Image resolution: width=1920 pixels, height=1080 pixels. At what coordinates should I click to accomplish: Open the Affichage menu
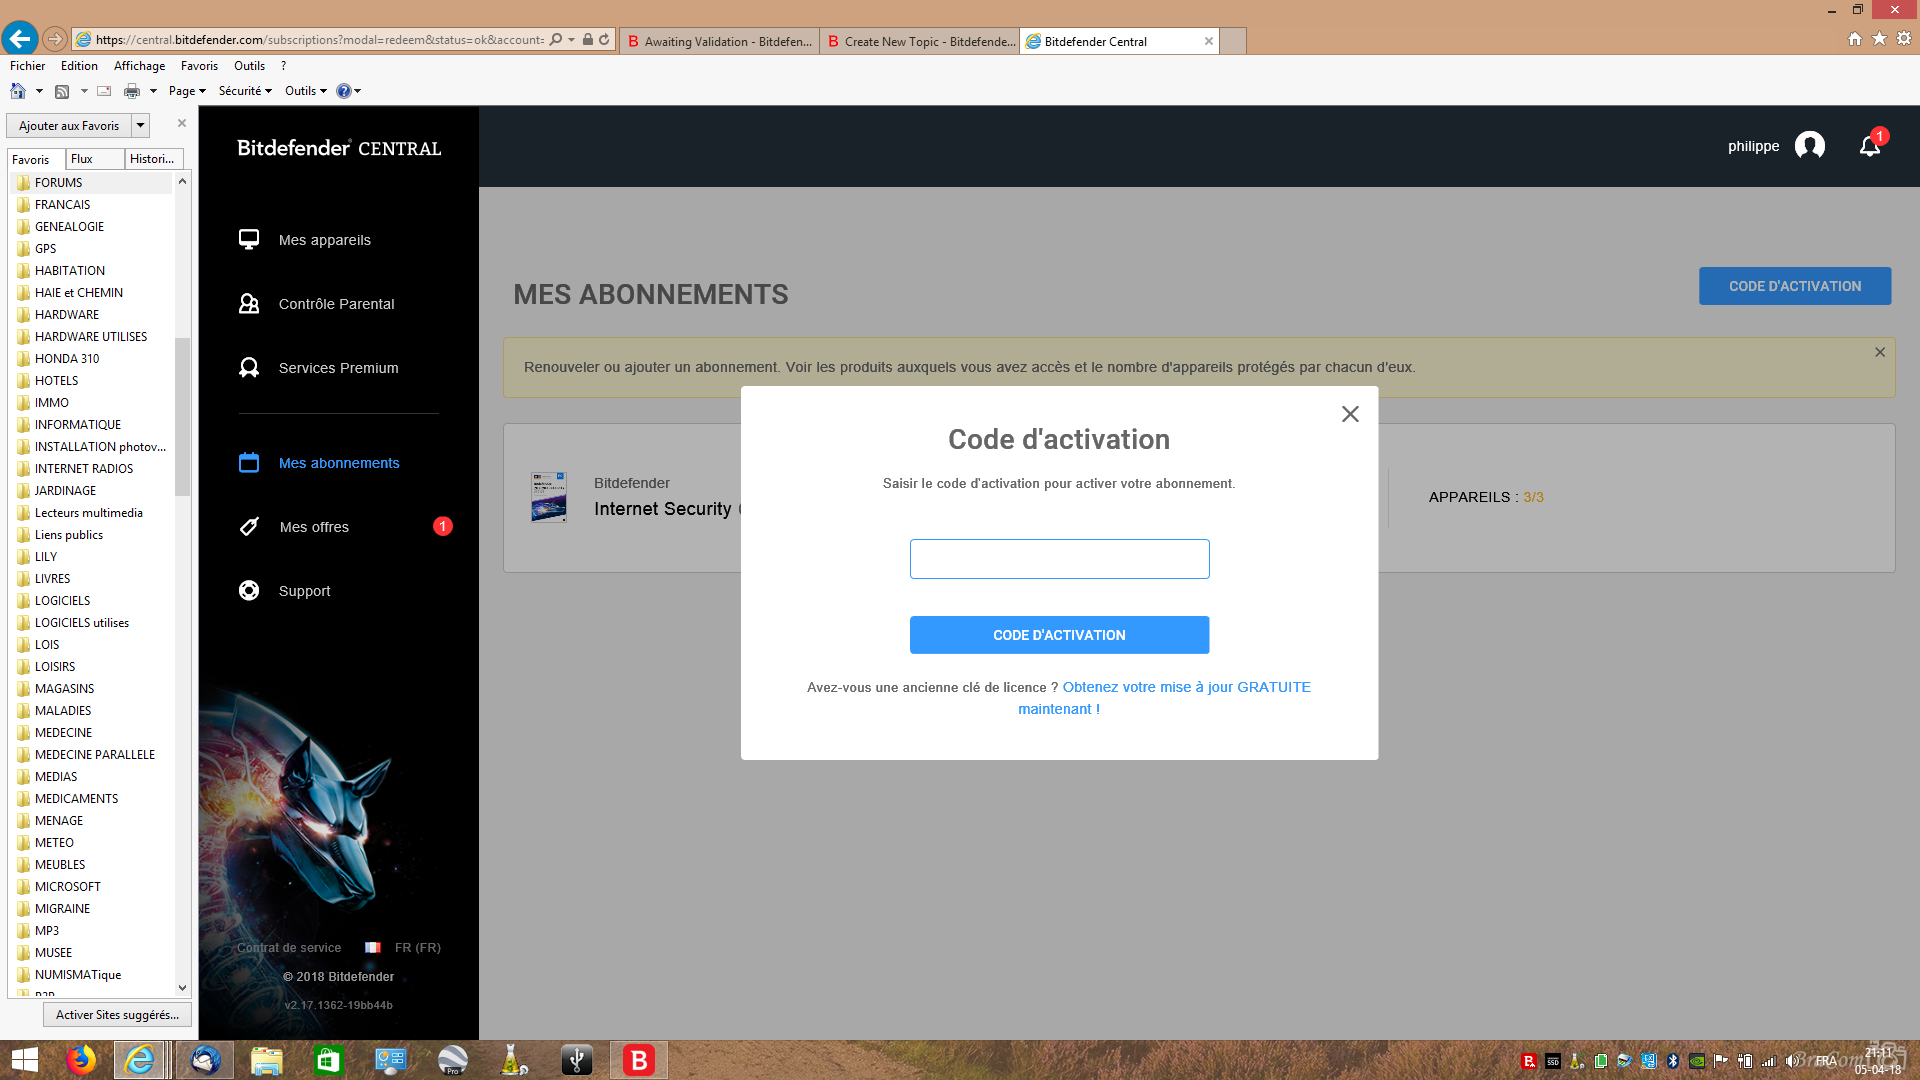tap(139, 66)
